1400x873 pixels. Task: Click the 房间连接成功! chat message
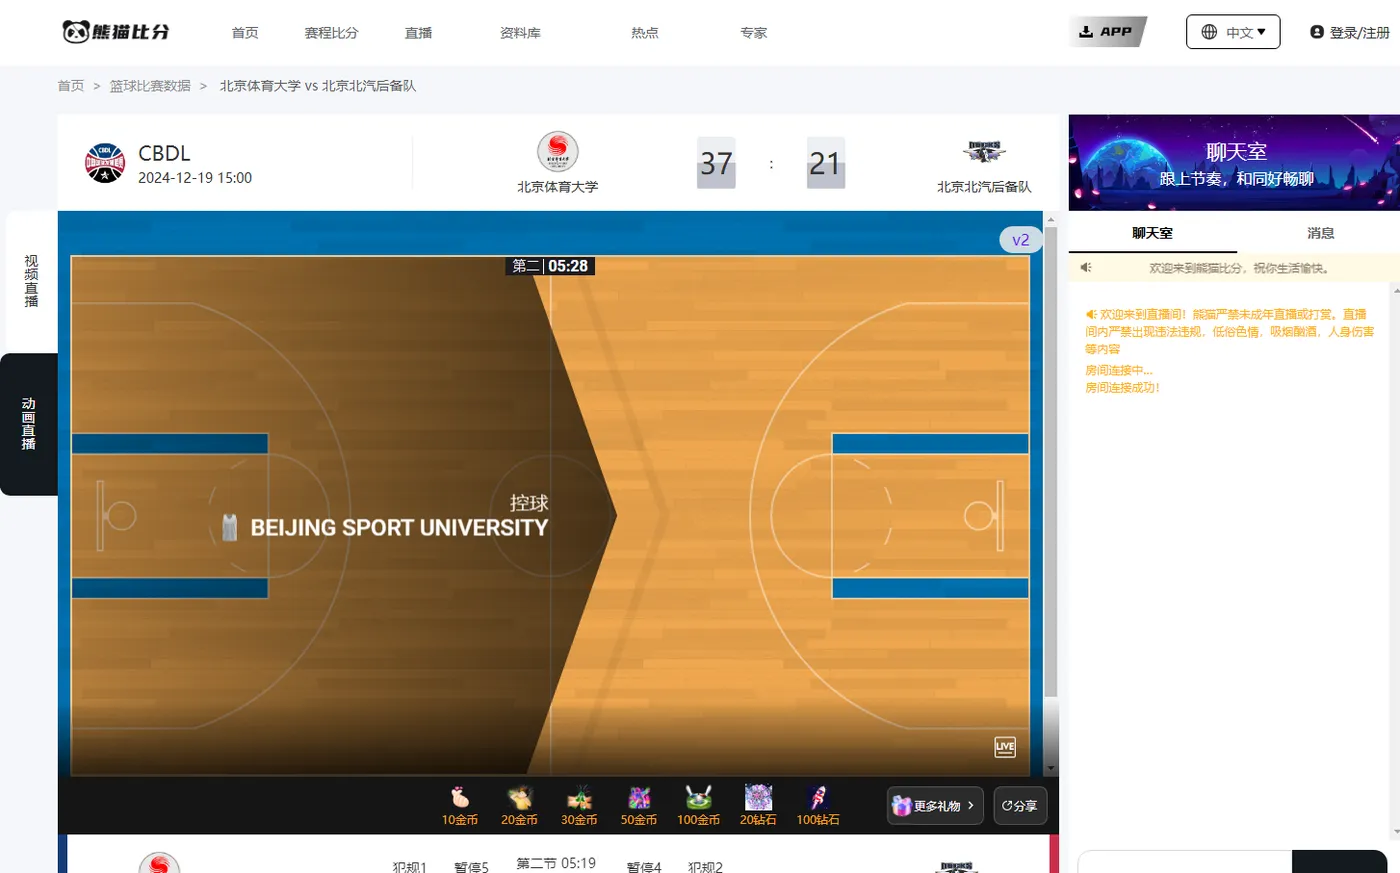1122,388
